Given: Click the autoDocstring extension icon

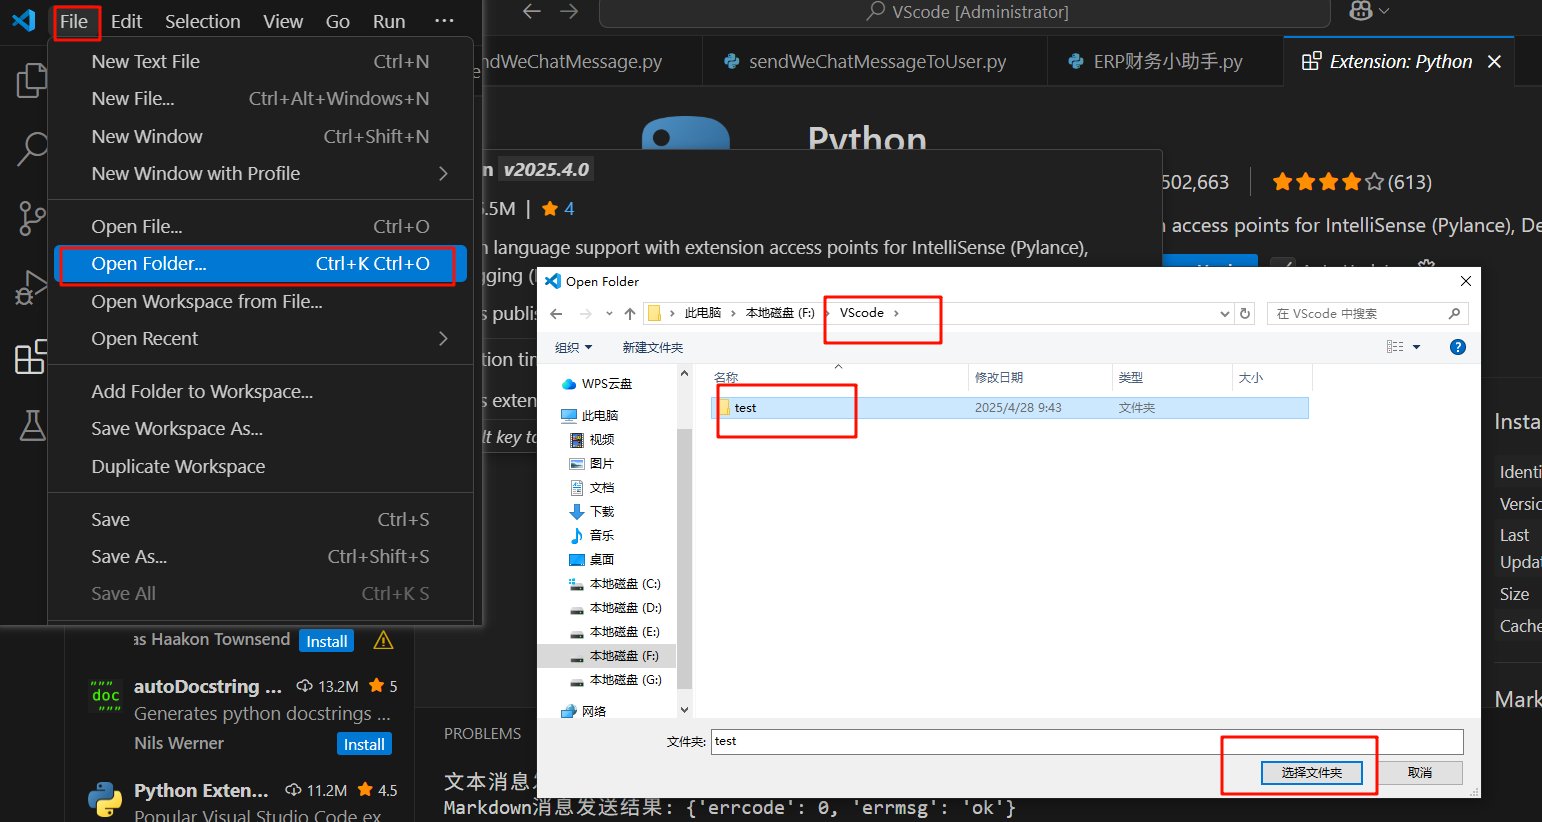Looking at the screenshot, I should [105, 695].
